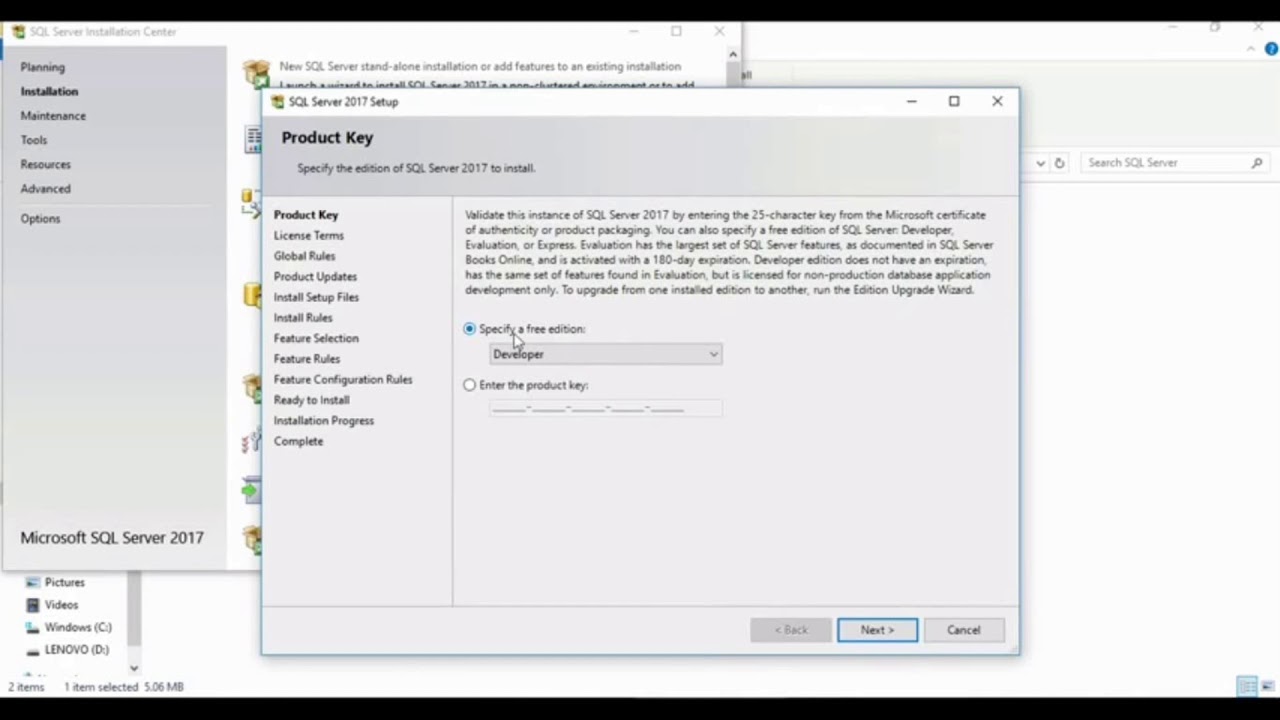The width and height of the screenshot is (1280, 720).
Task: Open Advanced in Installation Center sidebar
Action: click(46, 189)
